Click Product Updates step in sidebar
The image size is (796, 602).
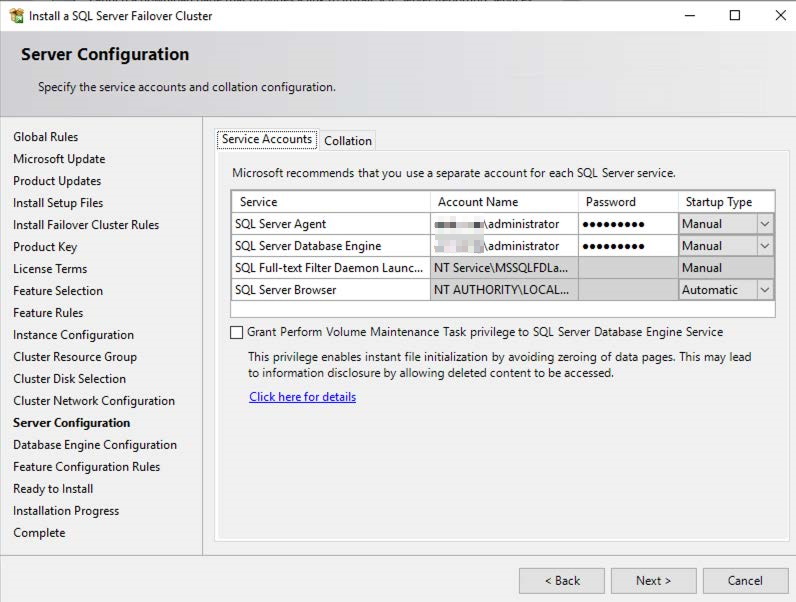(57, 181)
